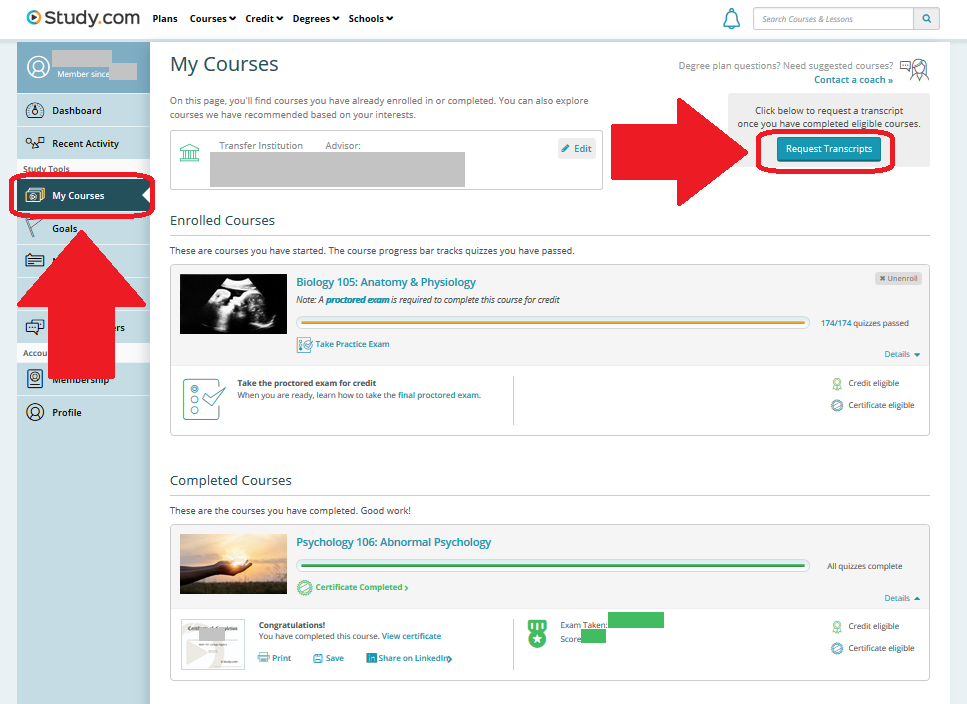967x704 pixels.
Task: Expand the Courses dropdown menu
Action: (x=212, y=19)
